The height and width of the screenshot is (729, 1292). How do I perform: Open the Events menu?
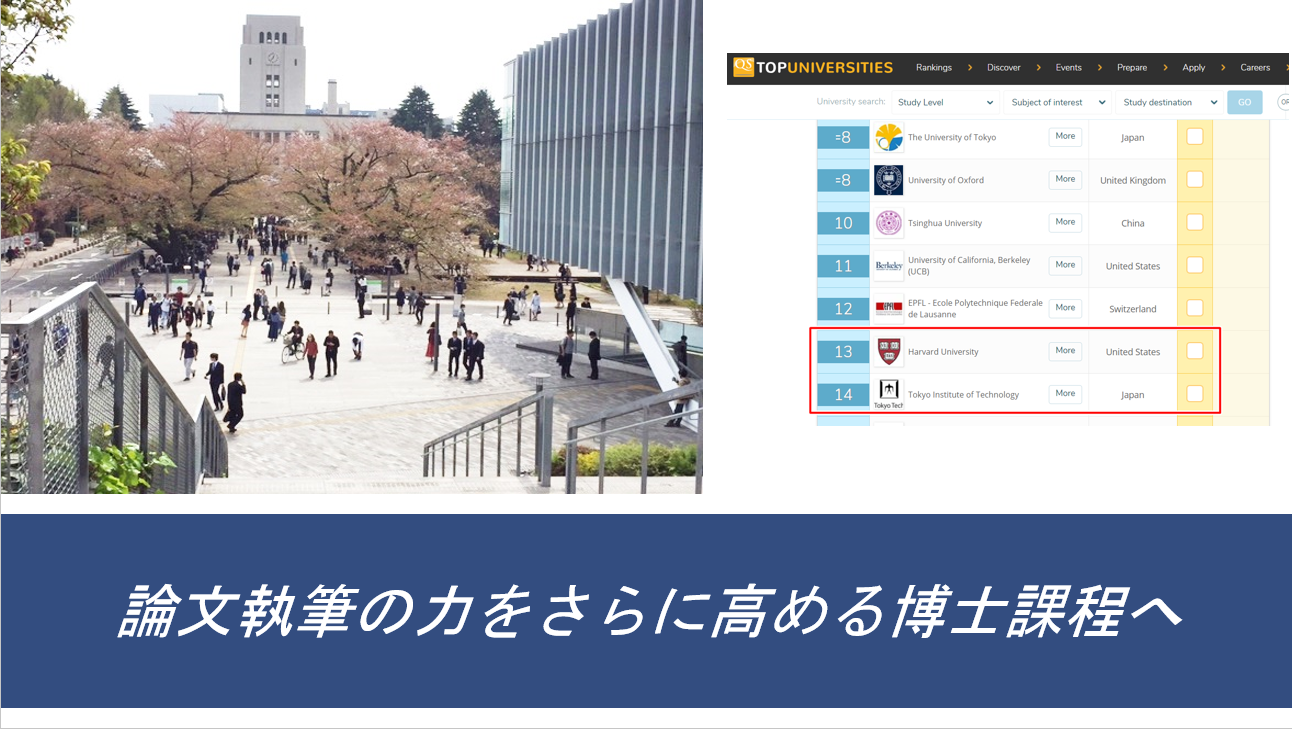(x=1069, y=68)
